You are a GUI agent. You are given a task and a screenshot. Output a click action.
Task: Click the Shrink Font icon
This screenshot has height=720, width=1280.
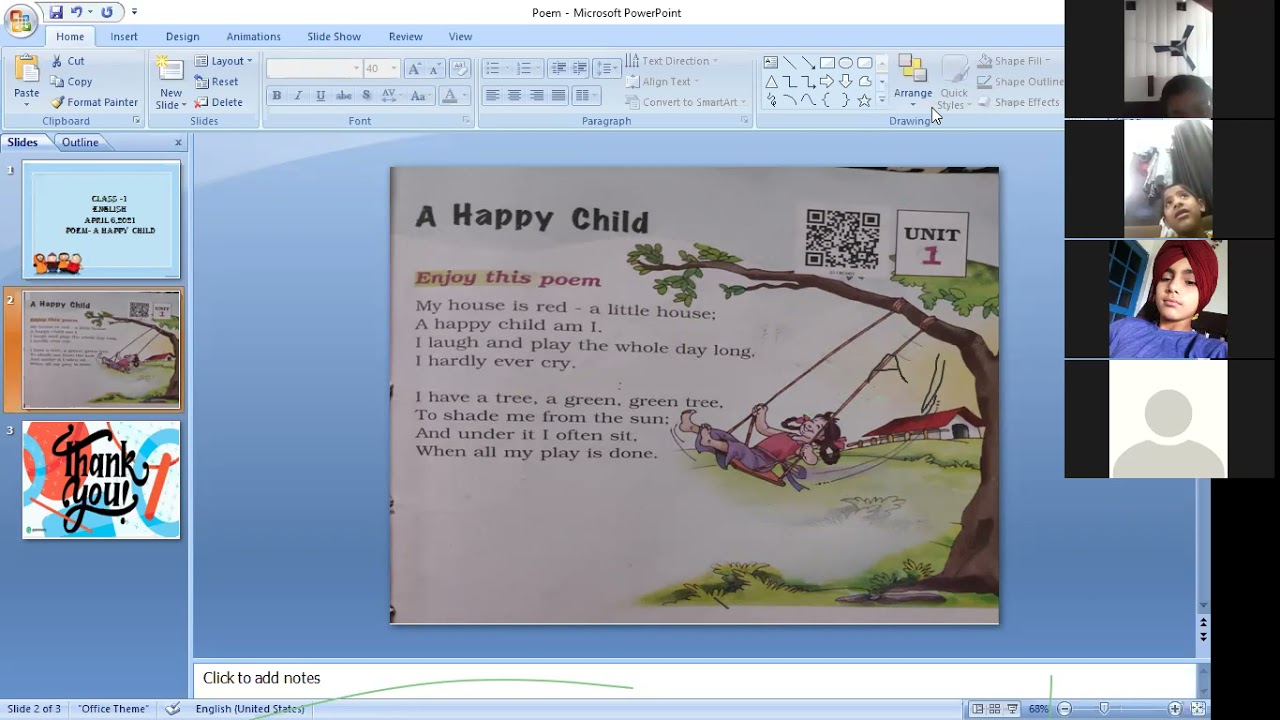[434, 68]
